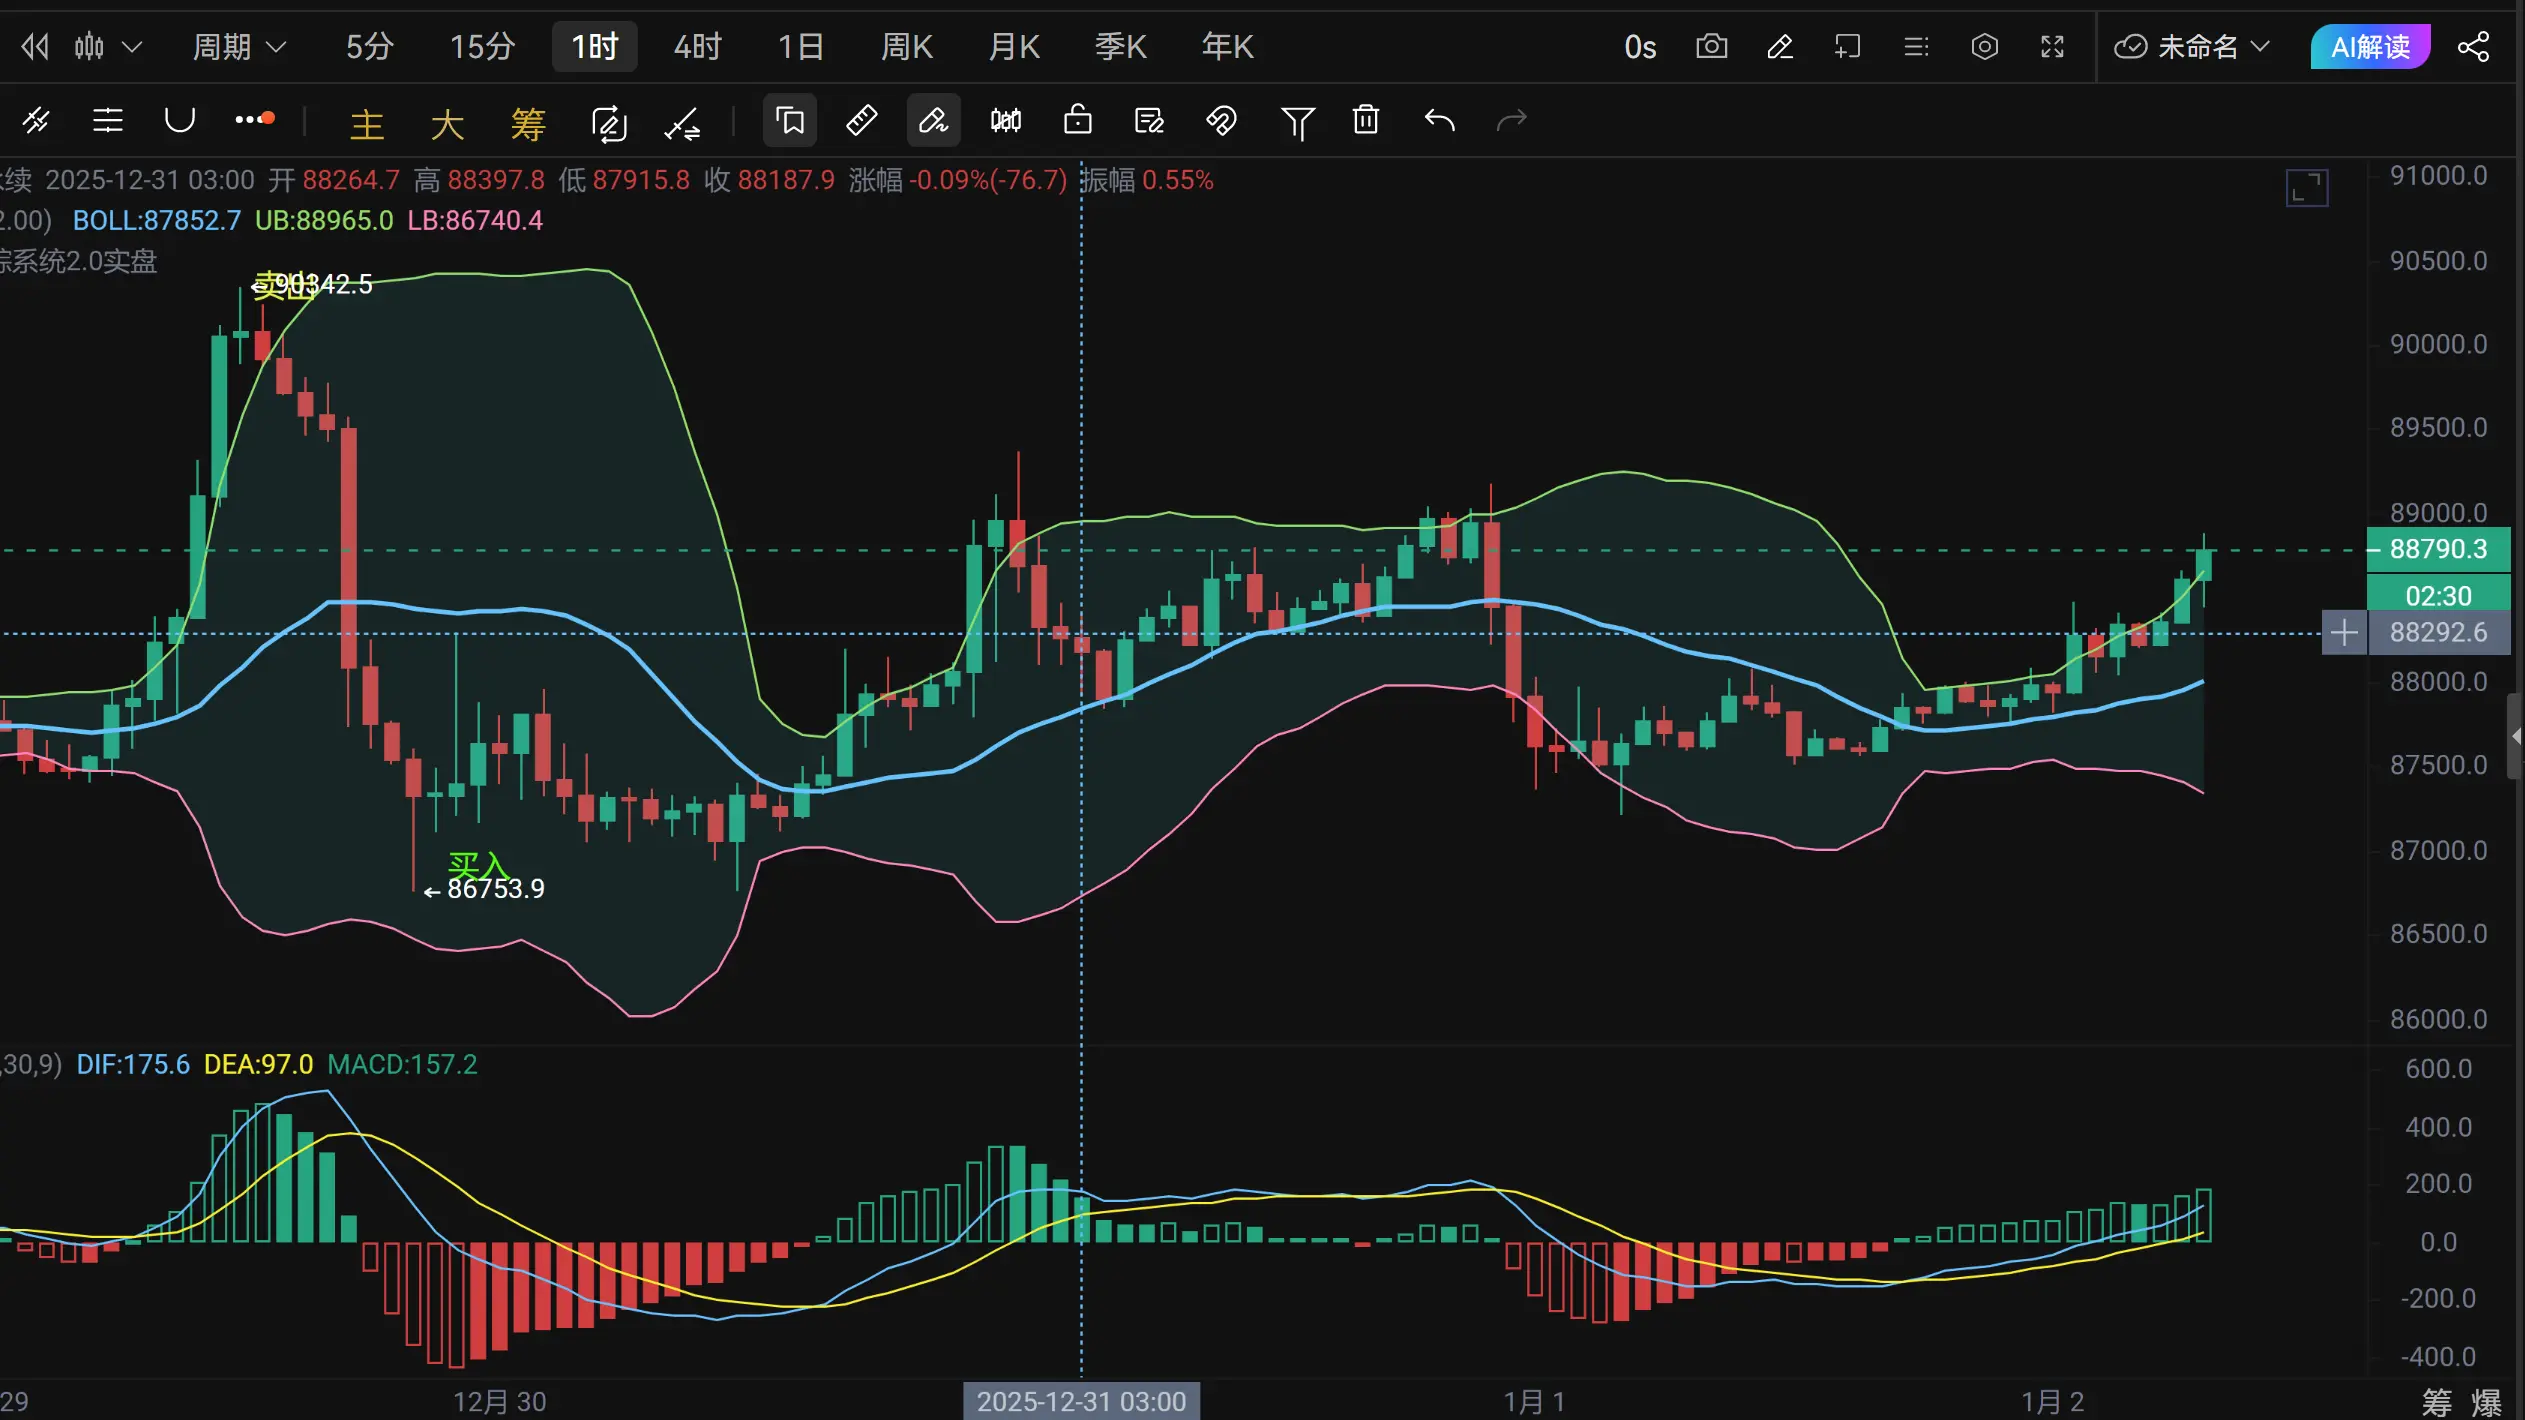Open the share icon

coord(2474,47)
